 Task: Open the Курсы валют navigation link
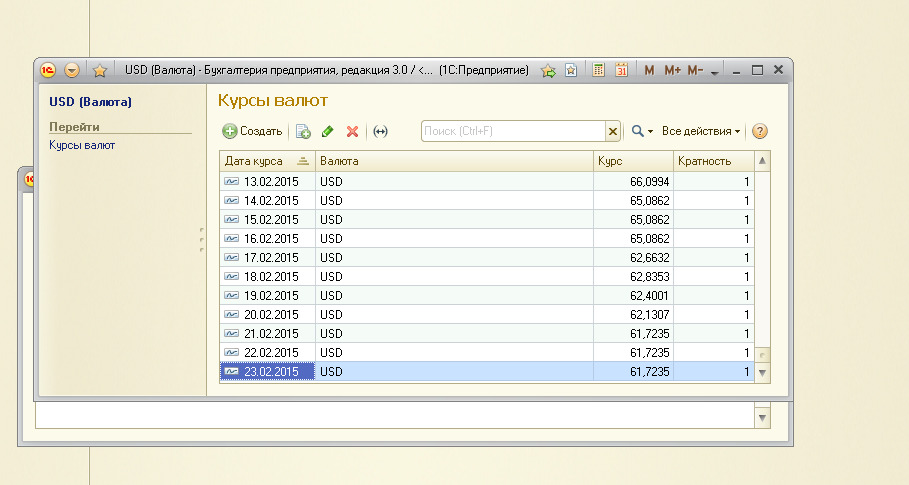[x=82, y=145]
